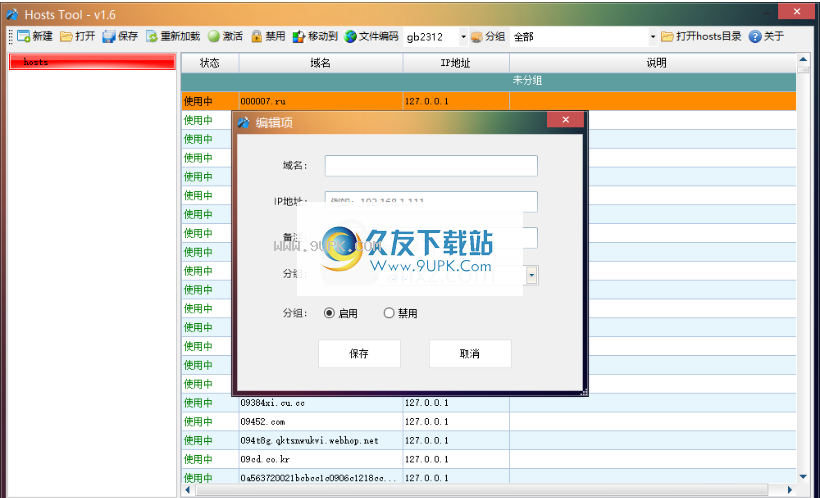
Task: Click the 状态 column header
Action: point(210,63)
